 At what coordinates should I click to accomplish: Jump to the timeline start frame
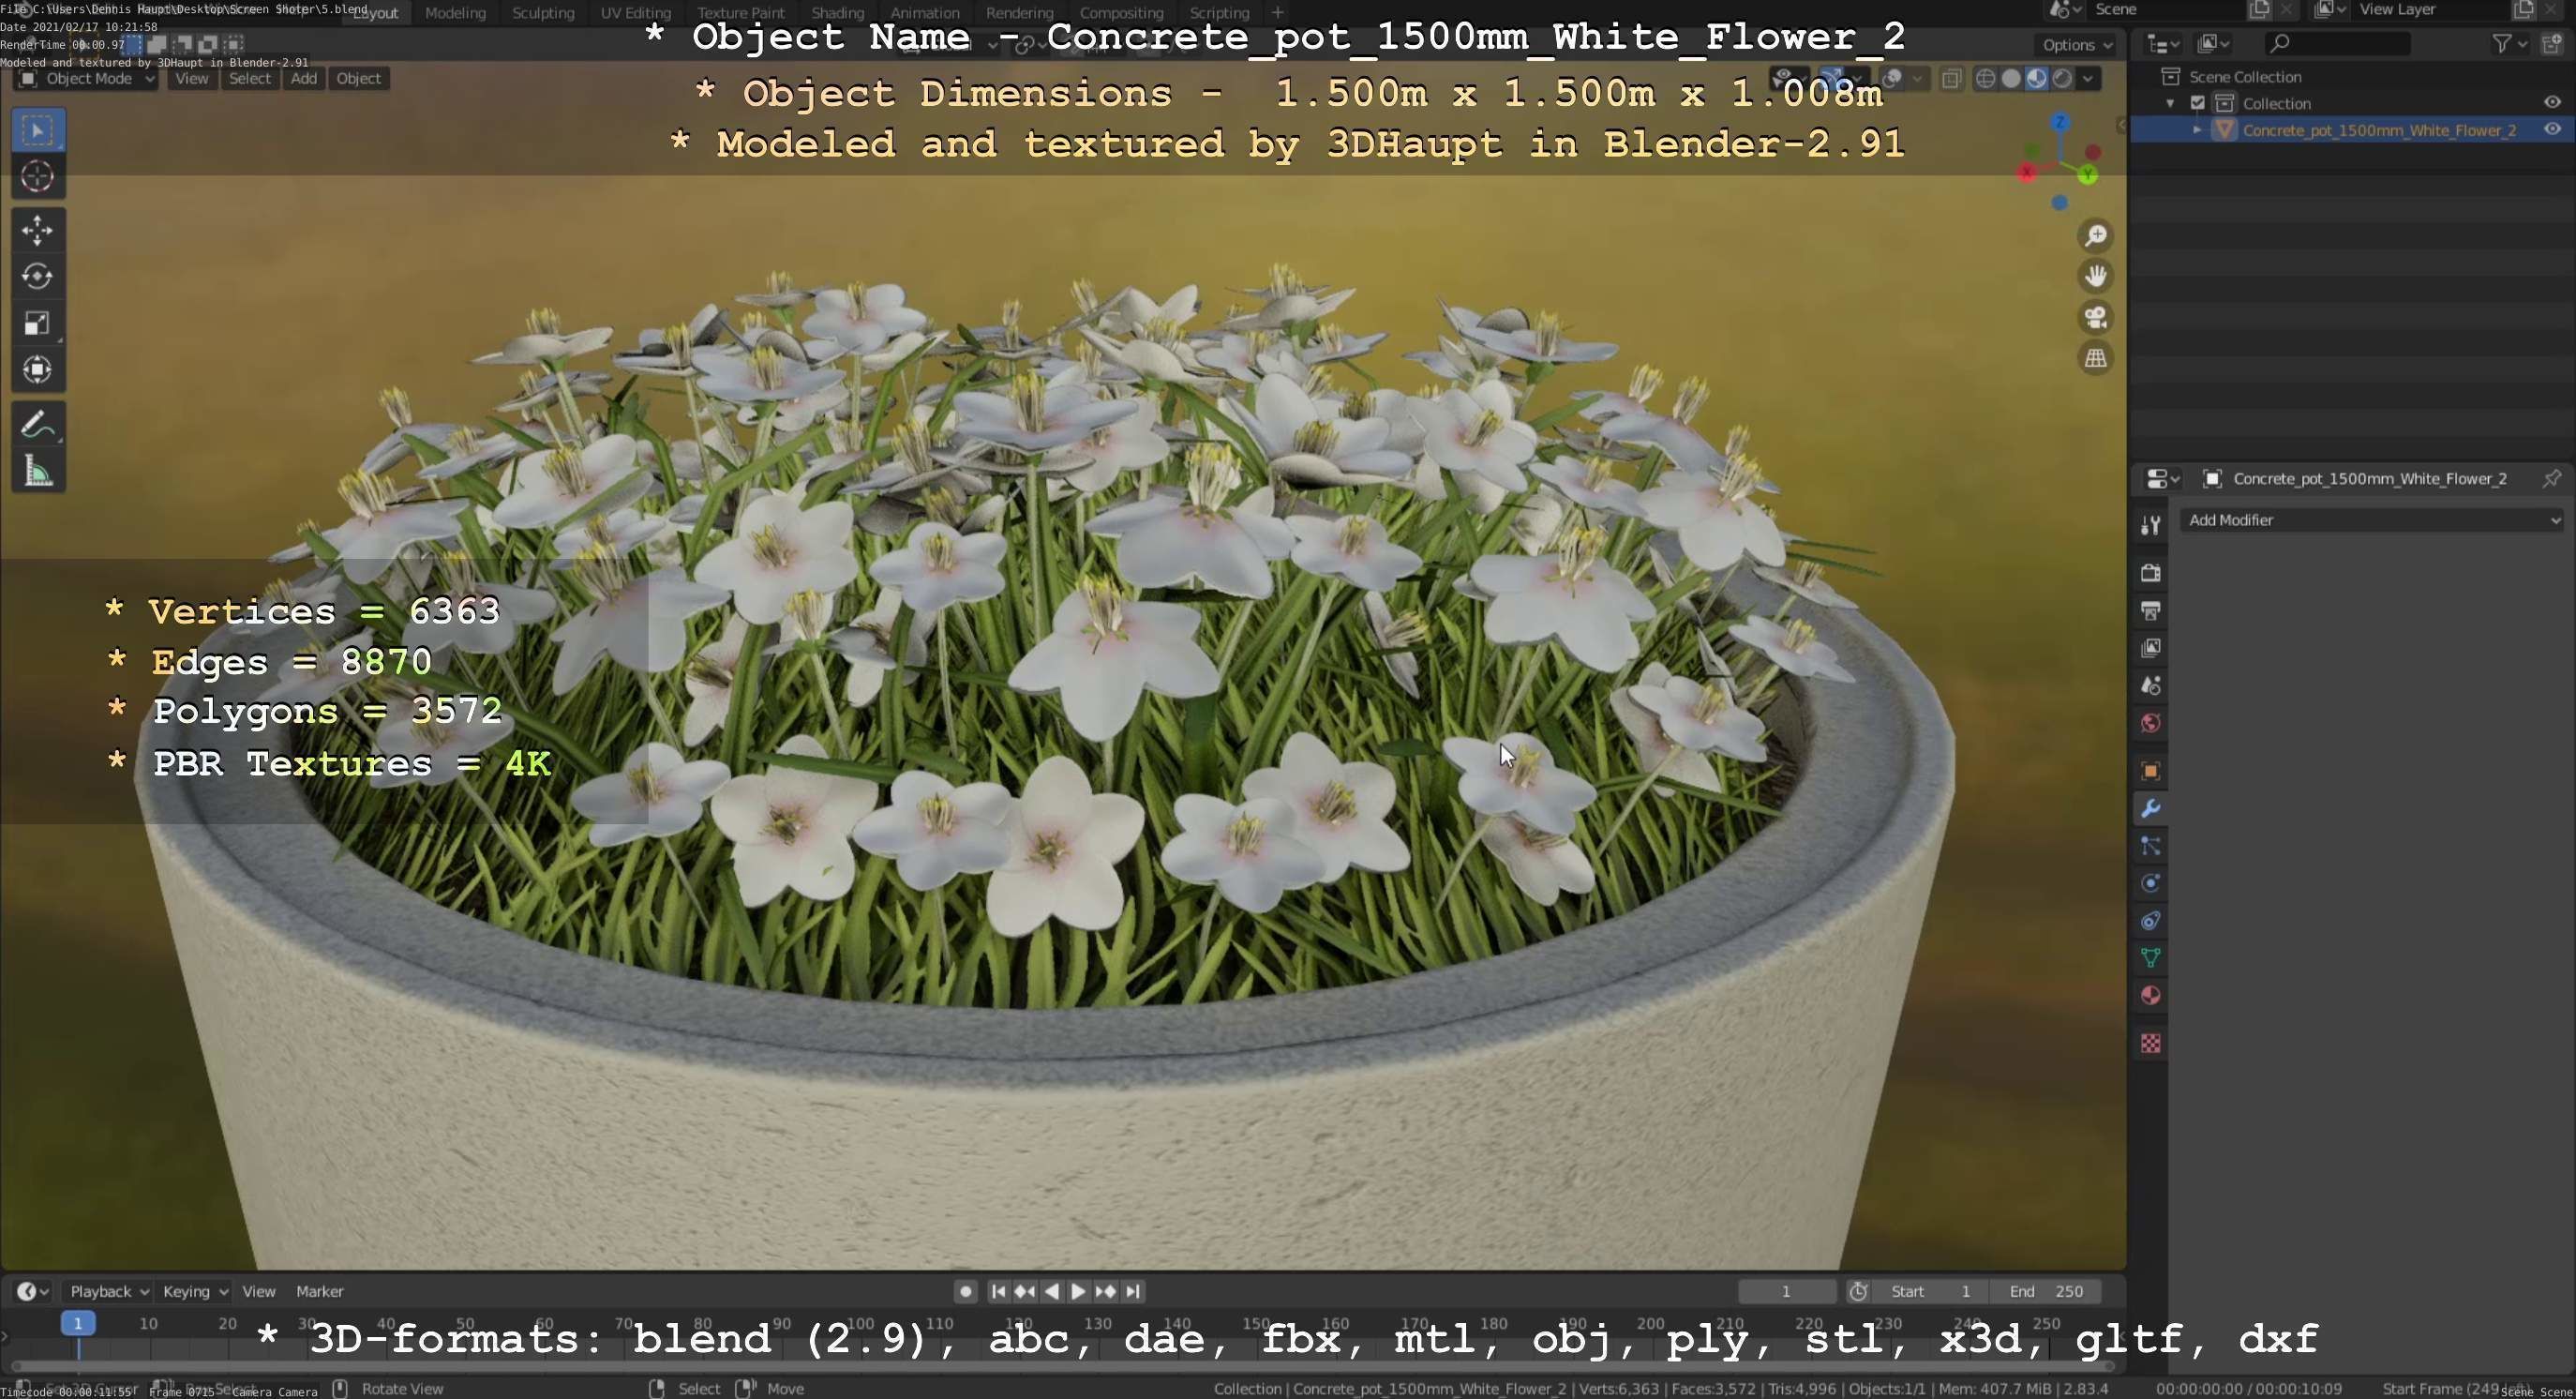(x=998, y=1291)
